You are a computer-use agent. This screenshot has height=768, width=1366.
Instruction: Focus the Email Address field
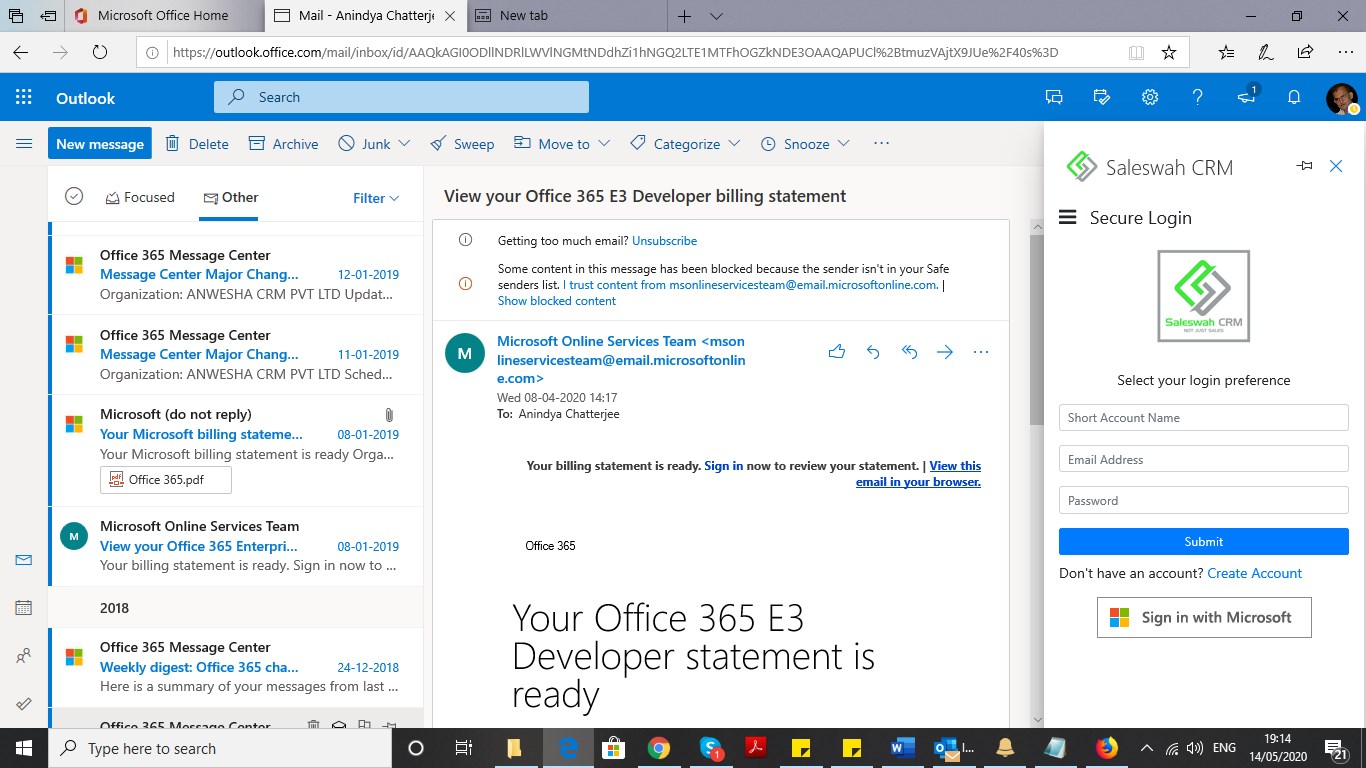[x=1204, y=459]
